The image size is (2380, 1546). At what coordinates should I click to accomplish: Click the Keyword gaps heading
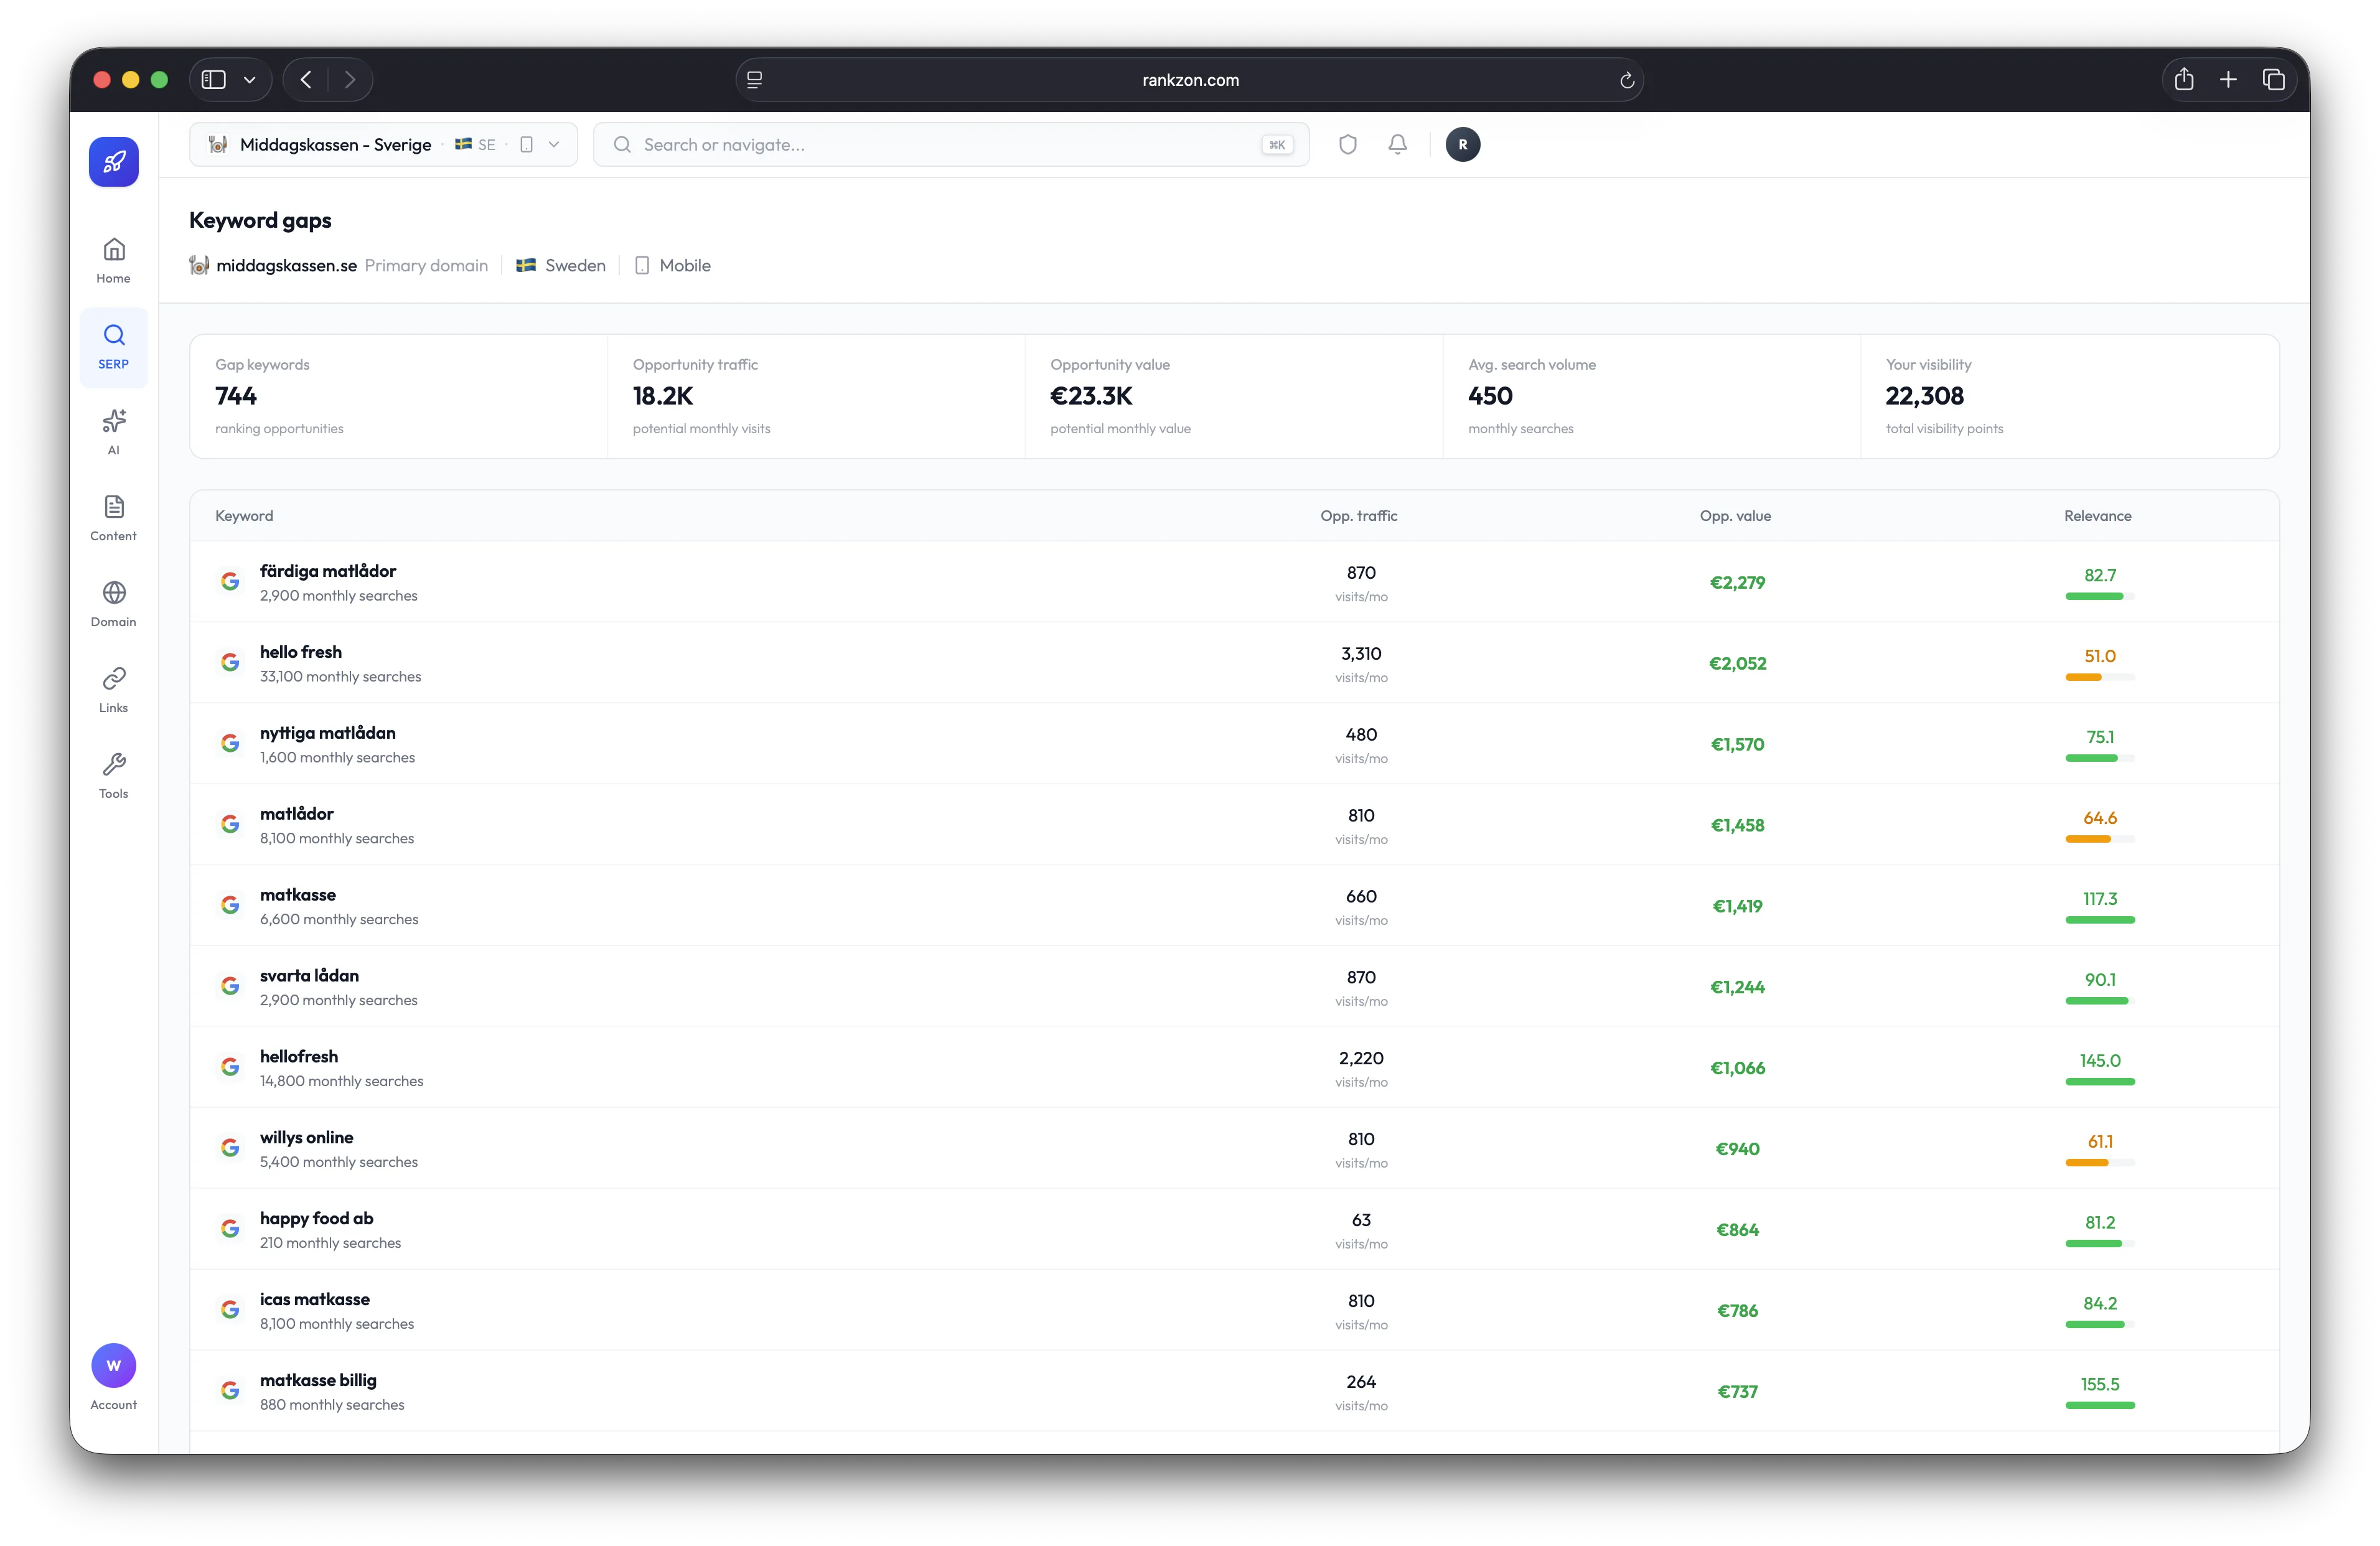click(x=260, y=220)
